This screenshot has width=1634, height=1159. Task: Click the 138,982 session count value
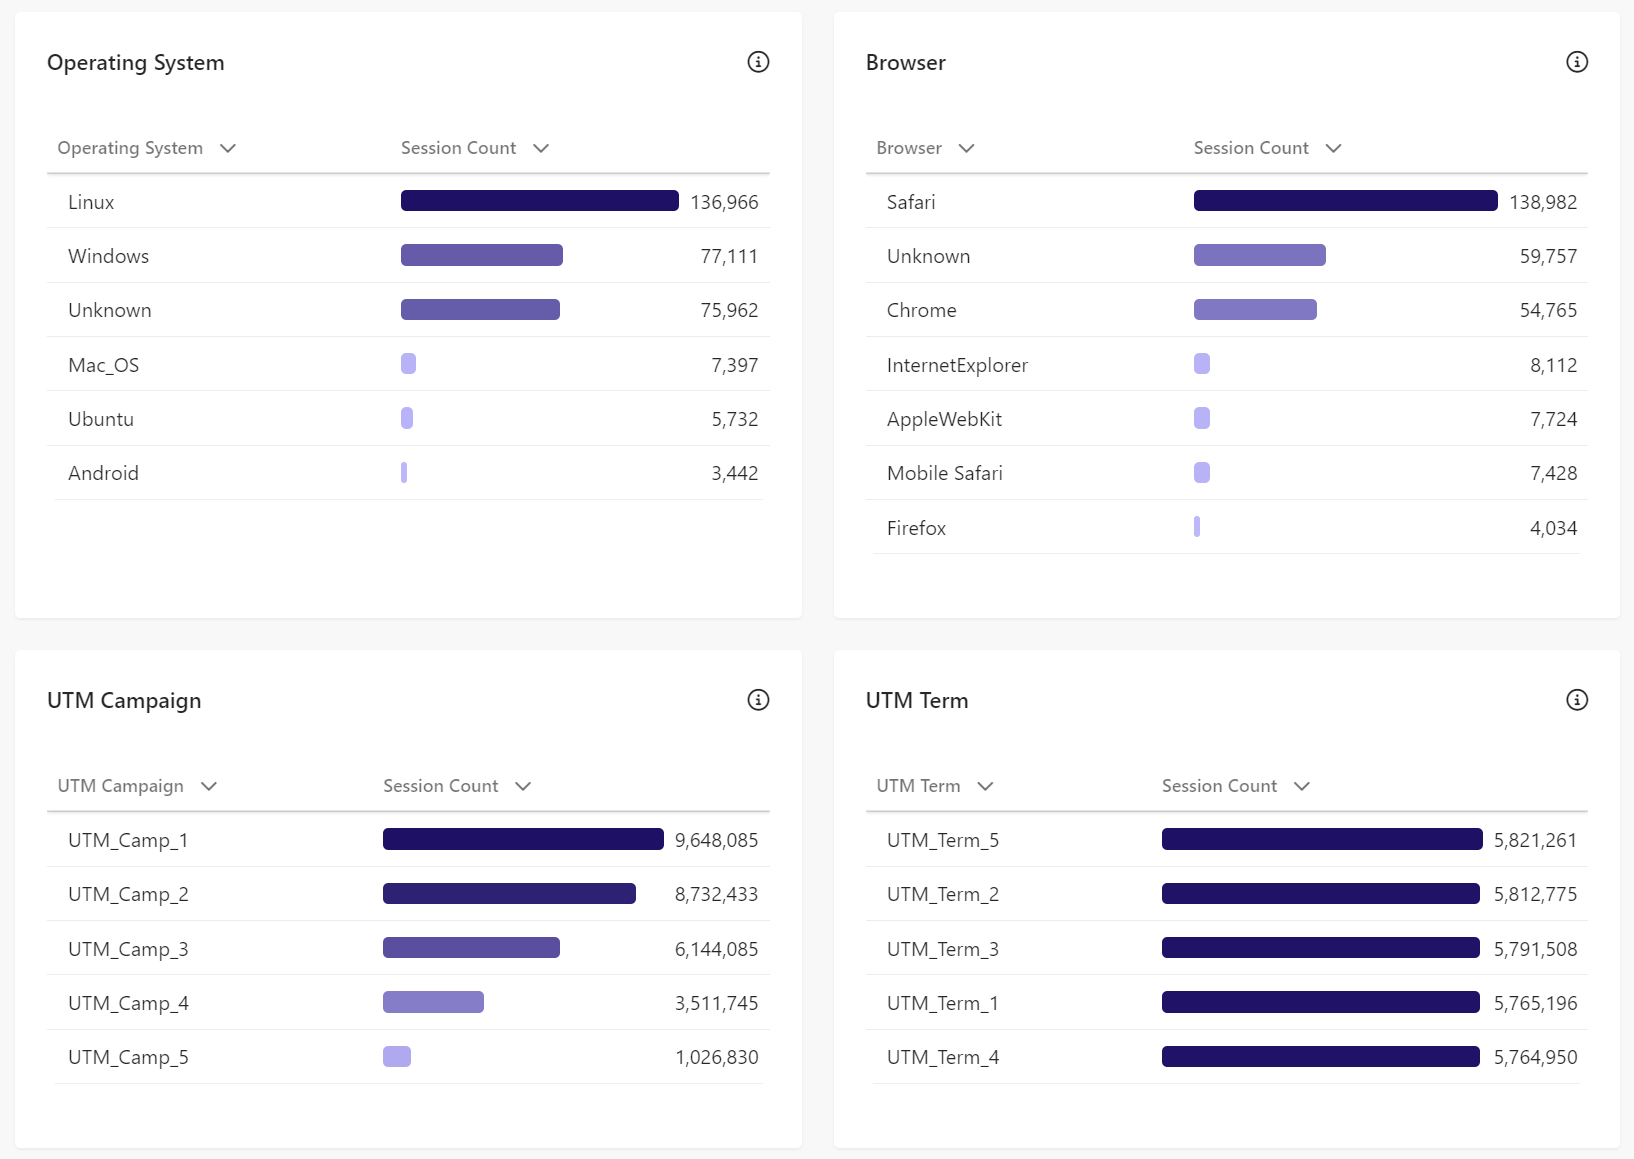coord(1543,202)
